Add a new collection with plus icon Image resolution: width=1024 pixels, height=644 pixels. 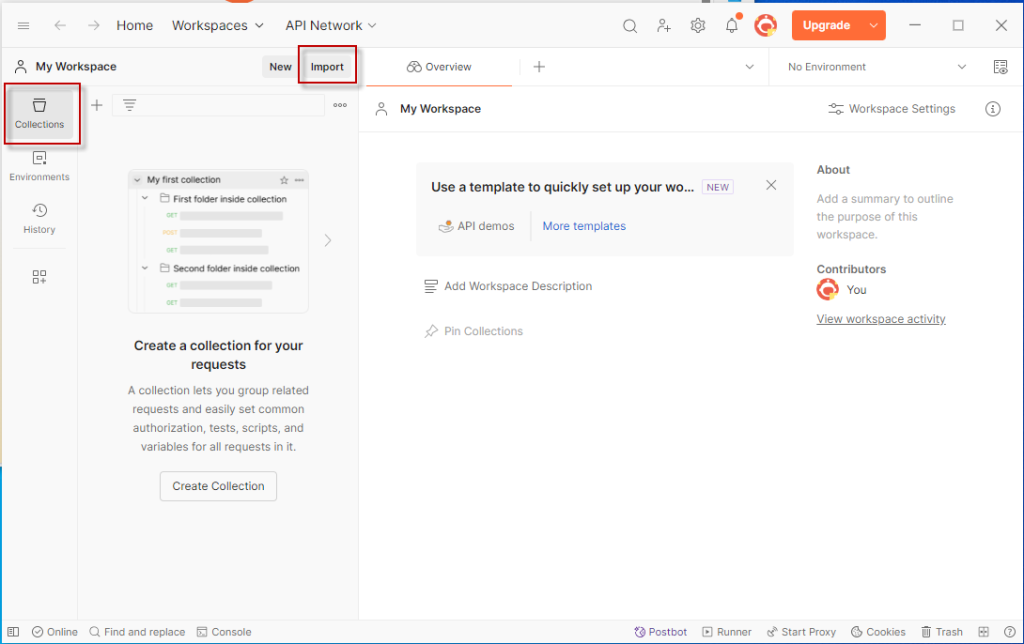coord(97,105)
